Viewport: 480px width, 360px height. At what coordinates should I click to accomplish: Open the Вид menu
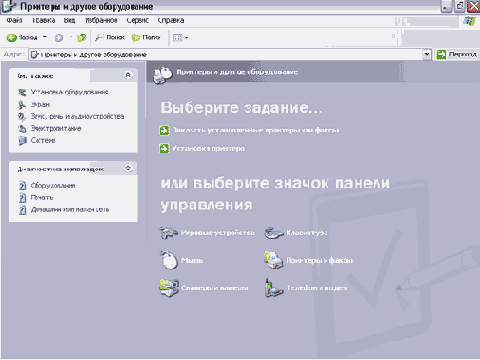coord(69,20)
